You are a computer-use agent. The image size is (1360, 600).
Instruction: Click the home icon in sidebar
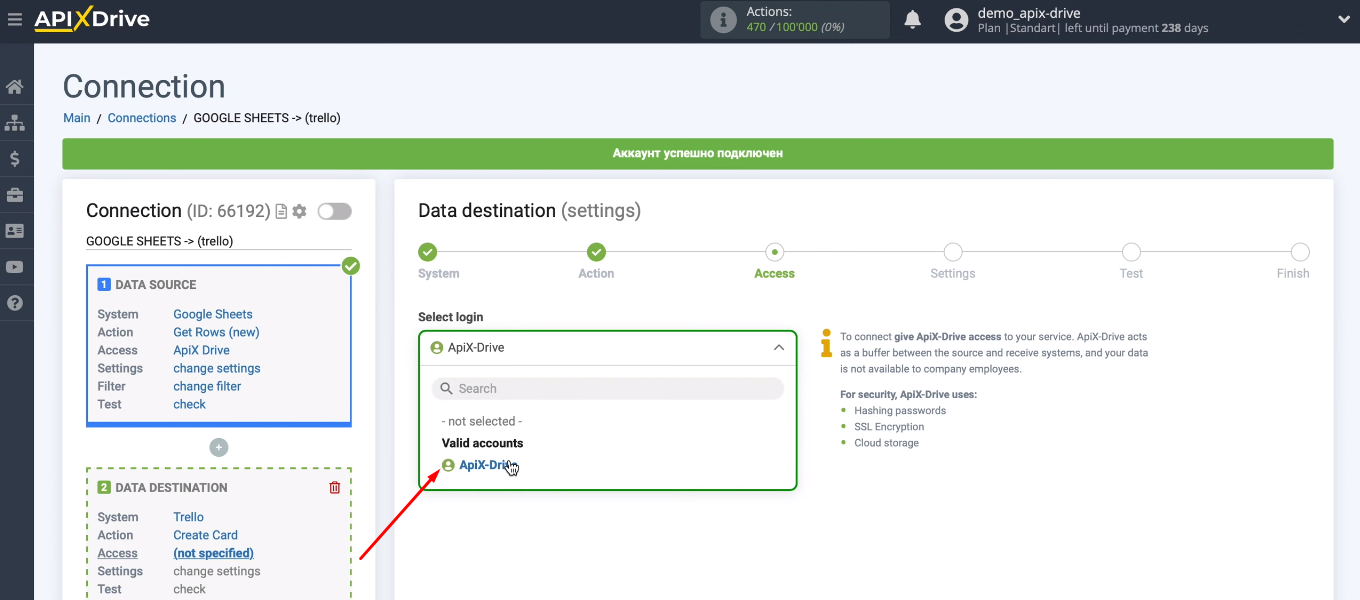tap(15, 87)
